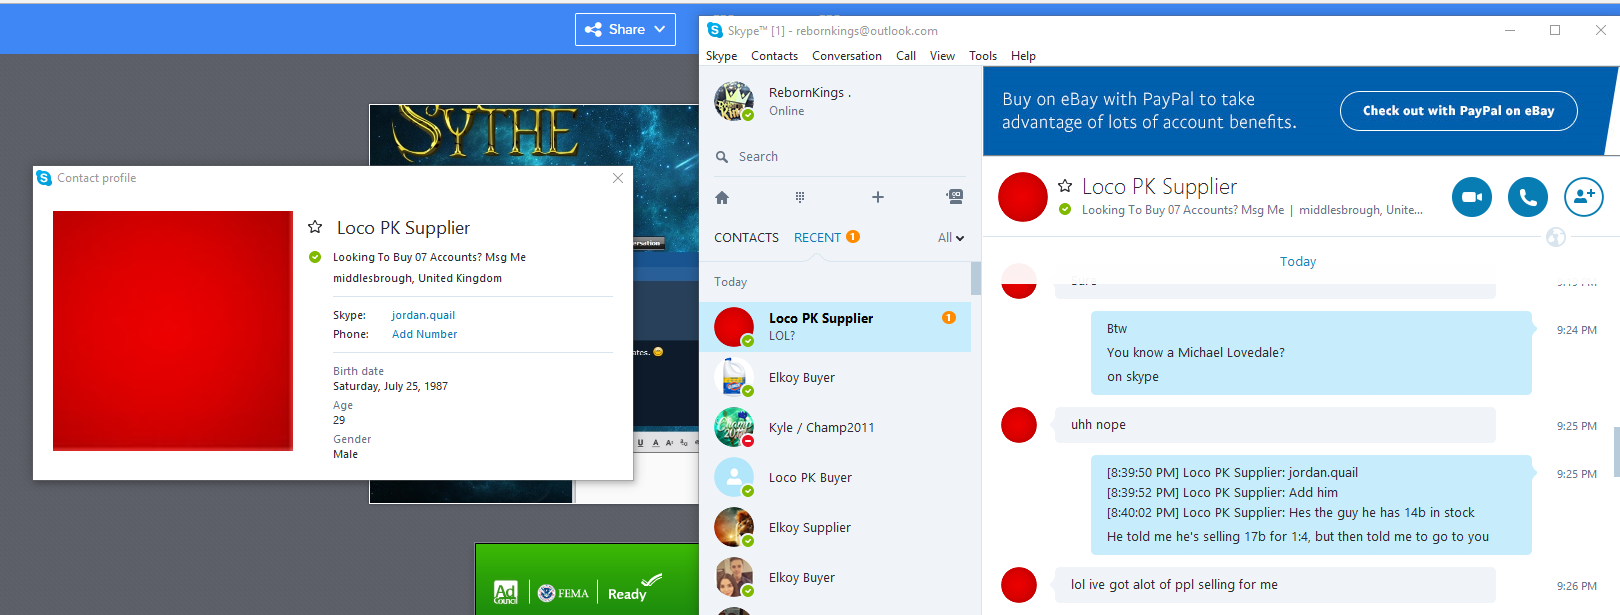Click the quoted jordan.quail message block
Screen dimensions: 1620x615
pyautogui.click(x=1311, y=505)
